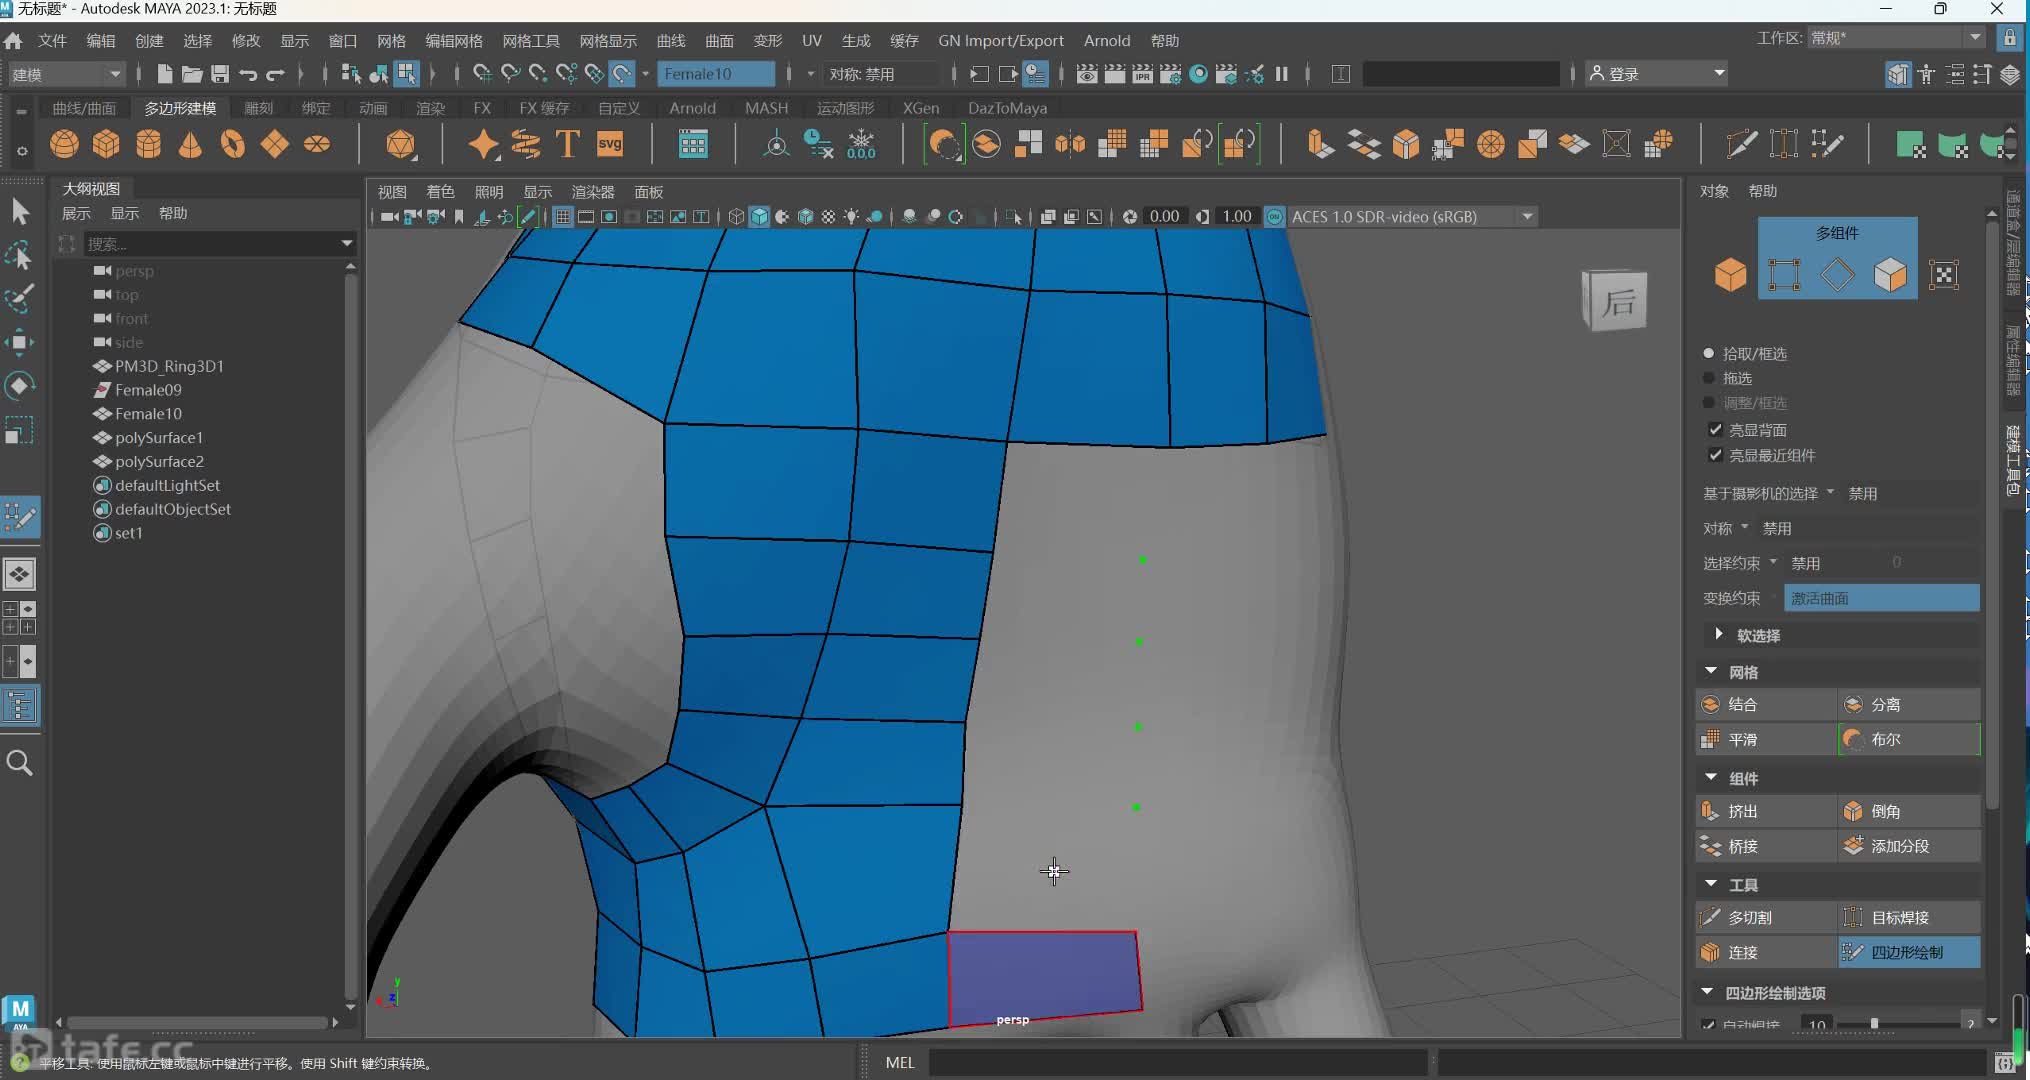Collapse the 组件 section
2030x1080 pixels.
point(1711,778)
